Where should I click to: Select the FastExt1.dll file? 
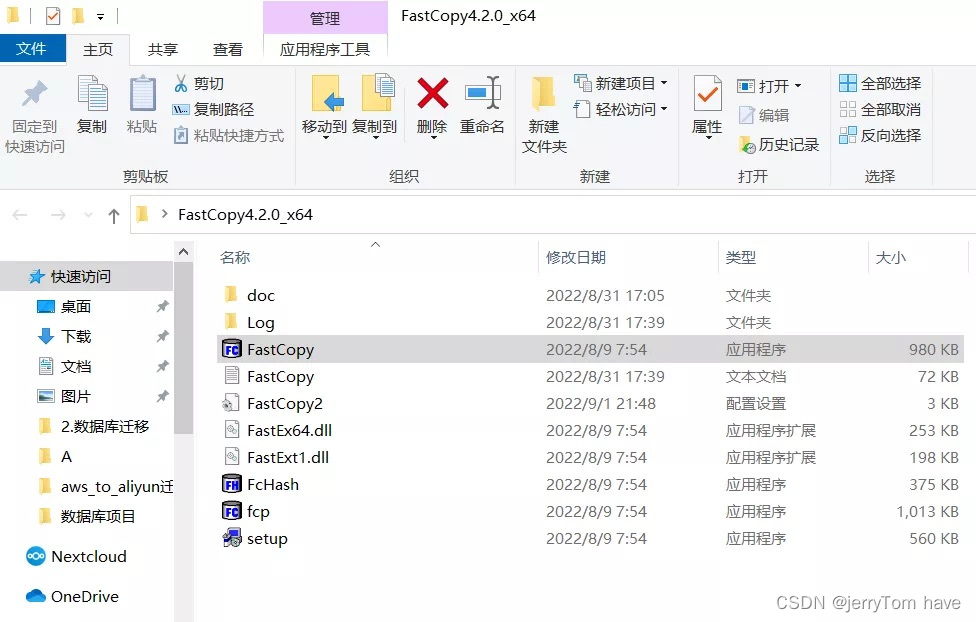288,457
